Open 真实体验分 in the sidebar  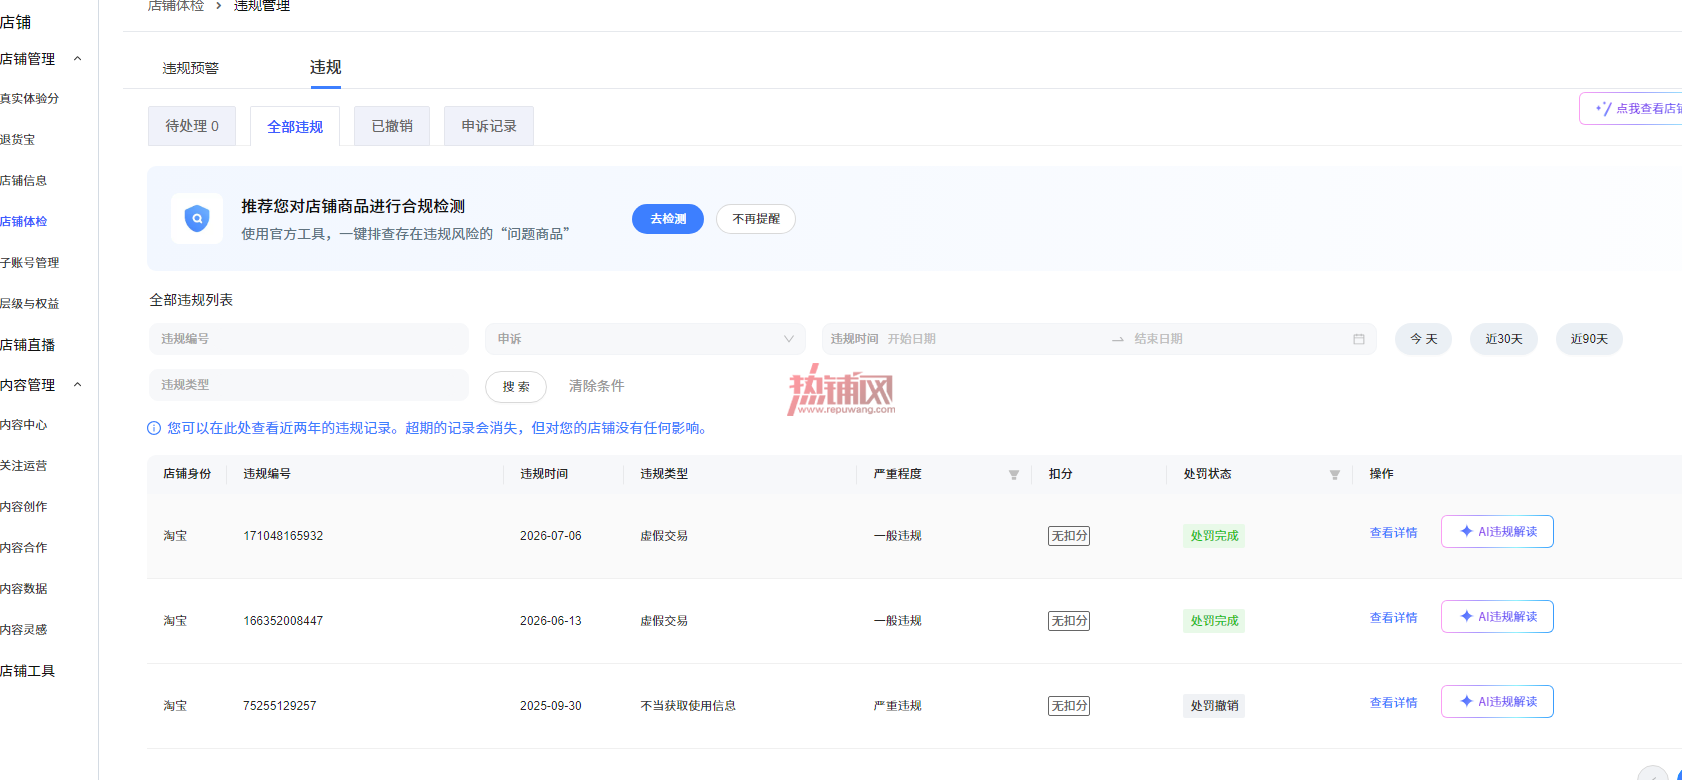[30, 99]
